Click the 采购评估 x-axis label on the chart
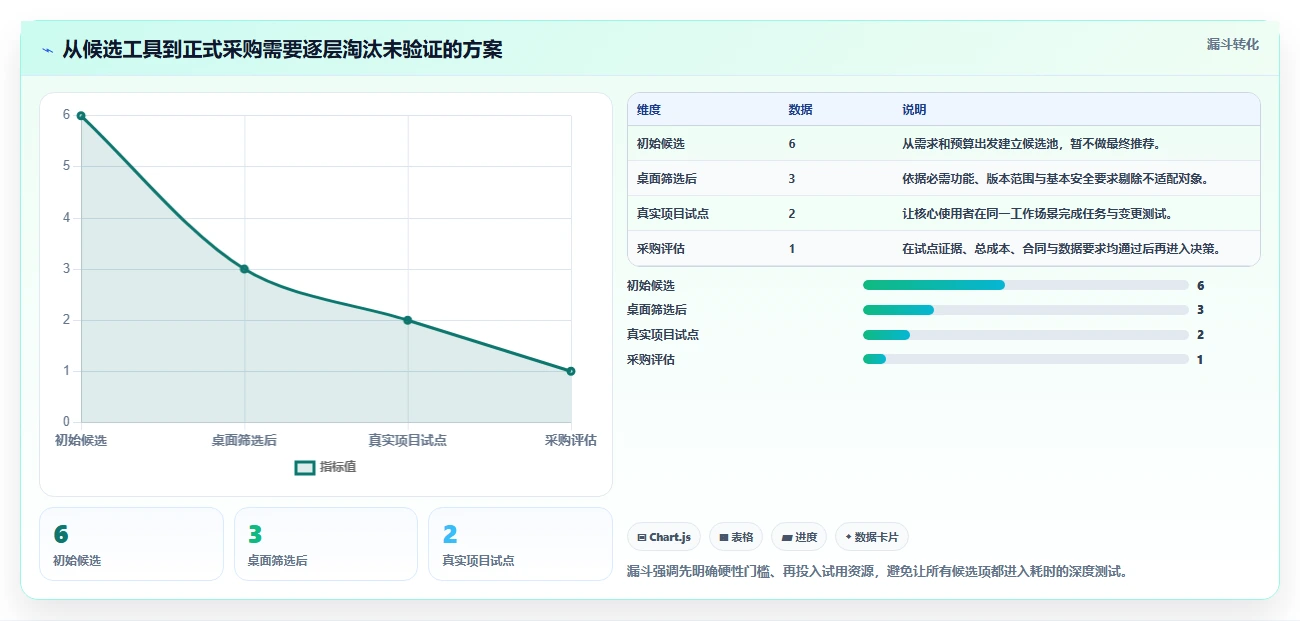 pyautogui.click(x=570, y=440)
